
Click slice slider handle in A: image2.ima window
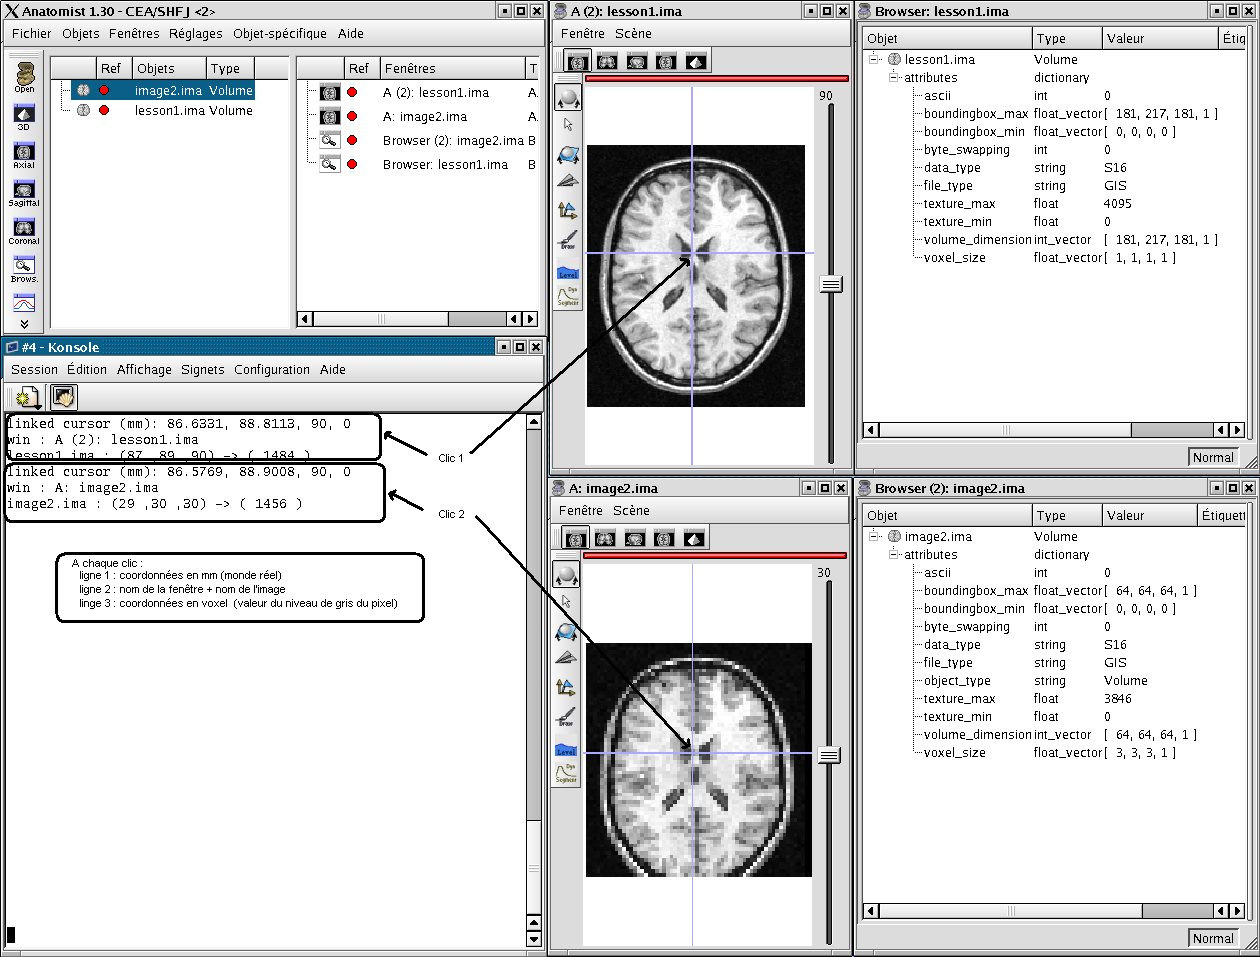(x=828, y=755)
